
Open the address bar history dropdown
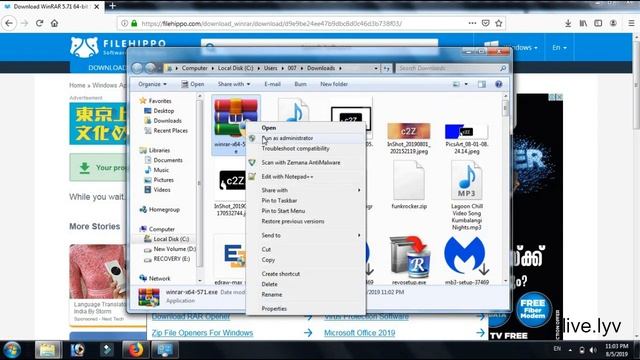(x=376, y=68)
